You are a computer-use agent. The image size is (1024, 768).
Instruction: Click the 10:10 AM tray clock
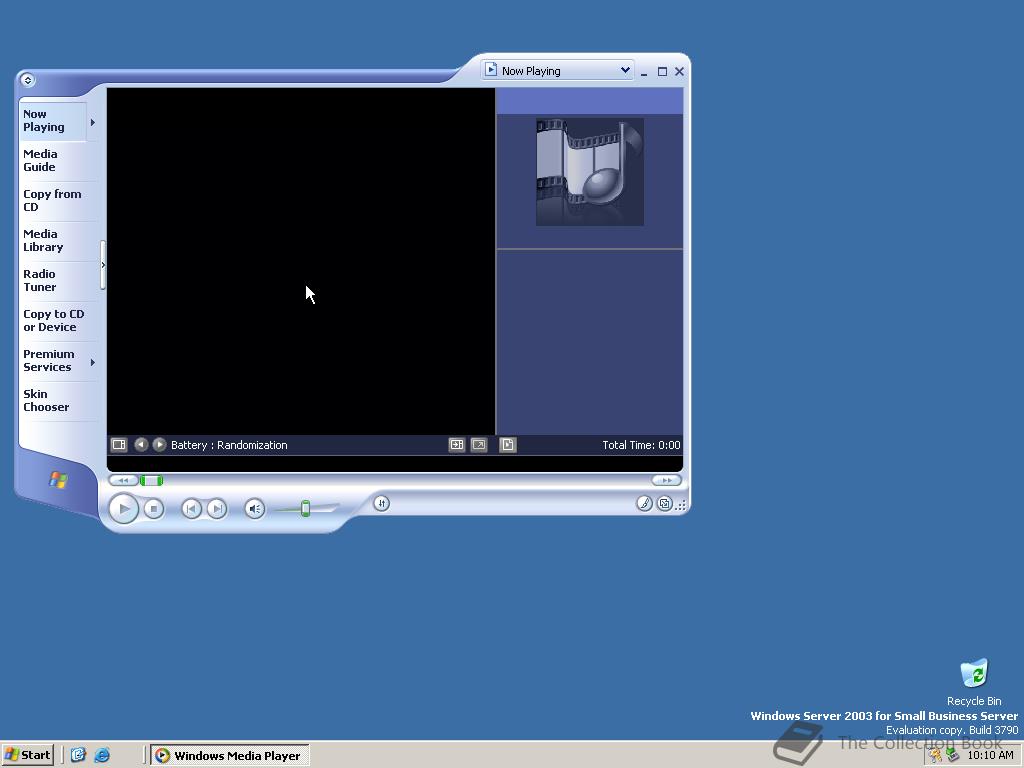coord(990,756)
